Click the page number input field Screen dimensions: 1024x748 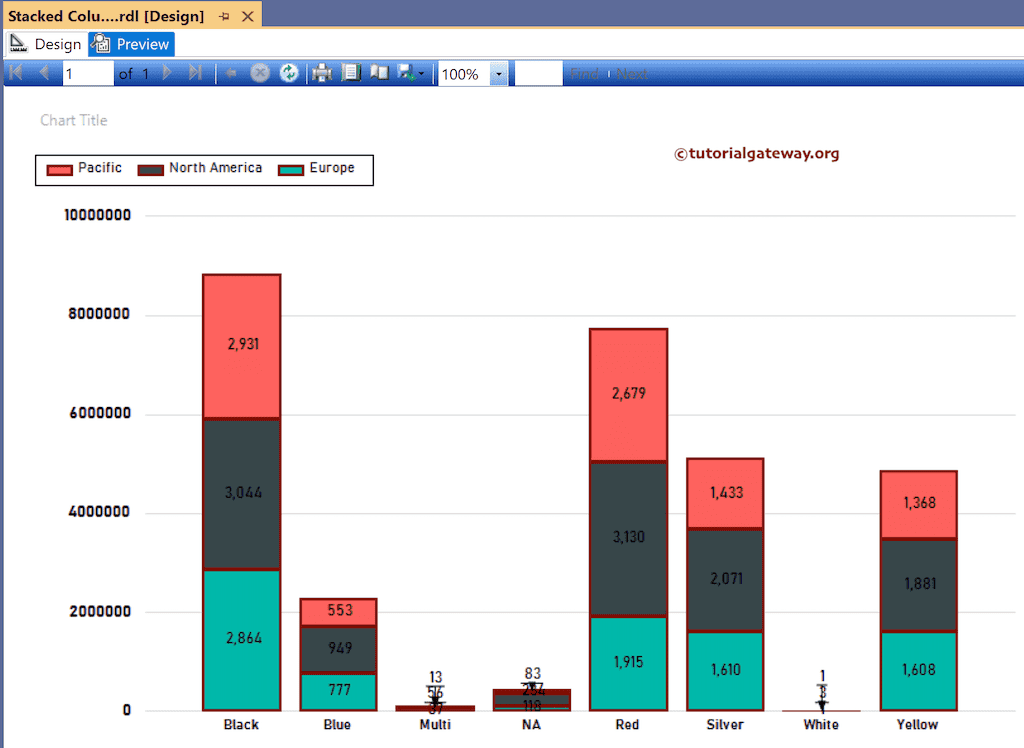(x=87, y=73)
